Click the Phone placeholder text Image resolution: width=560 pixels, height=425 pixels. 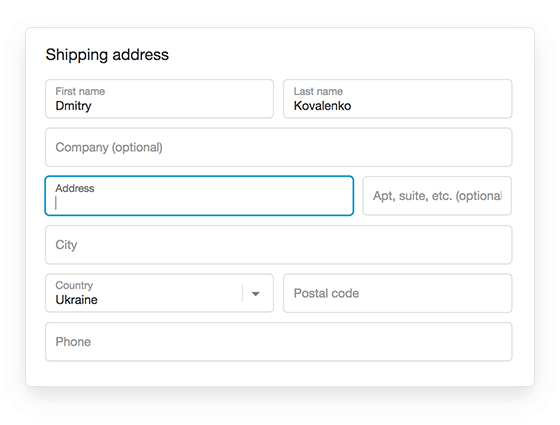click(x=73, y=342)
